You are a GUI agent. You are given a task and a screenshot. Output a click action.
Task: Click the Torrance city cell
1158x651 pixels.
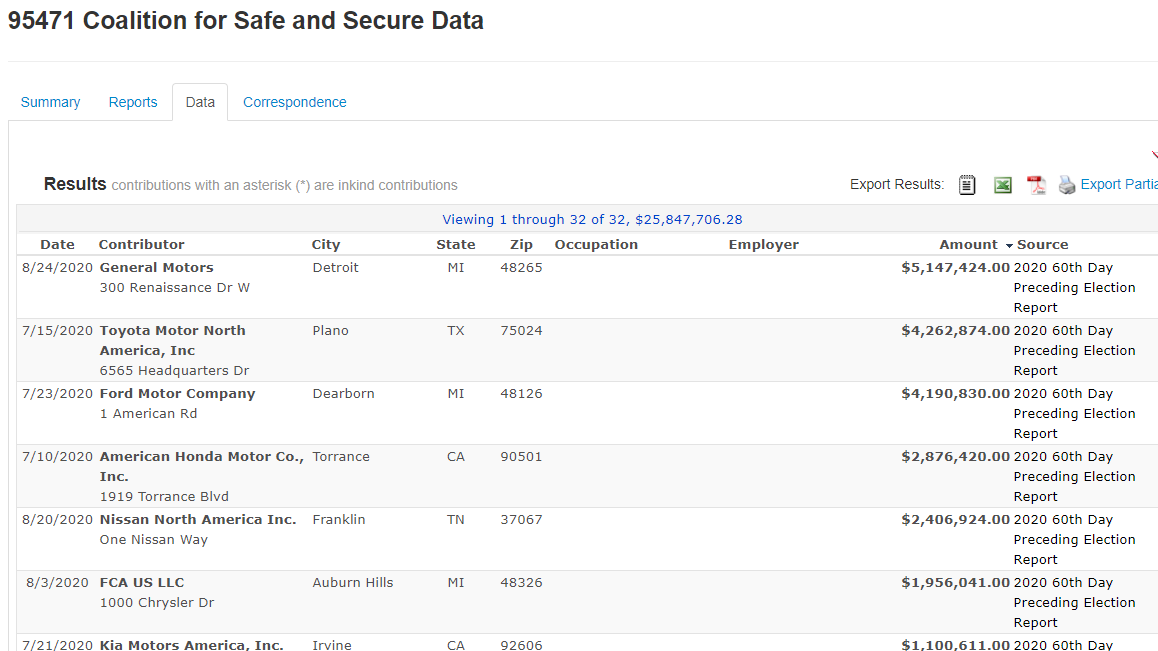pos(340,457)
